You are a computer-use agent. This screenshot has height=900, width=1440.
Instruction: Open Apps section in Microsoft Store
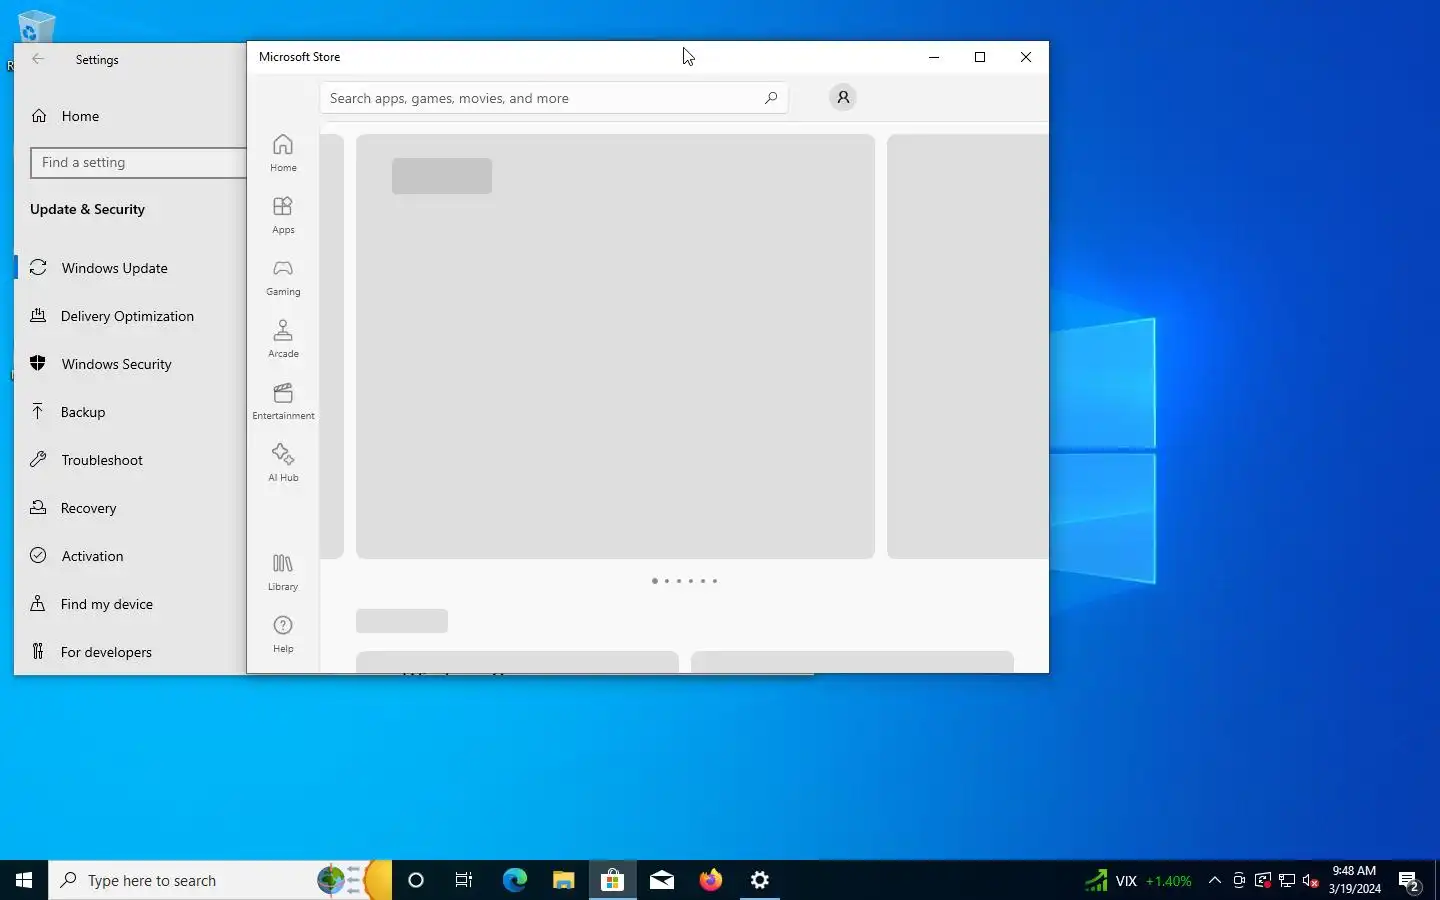tap(283, 215)
